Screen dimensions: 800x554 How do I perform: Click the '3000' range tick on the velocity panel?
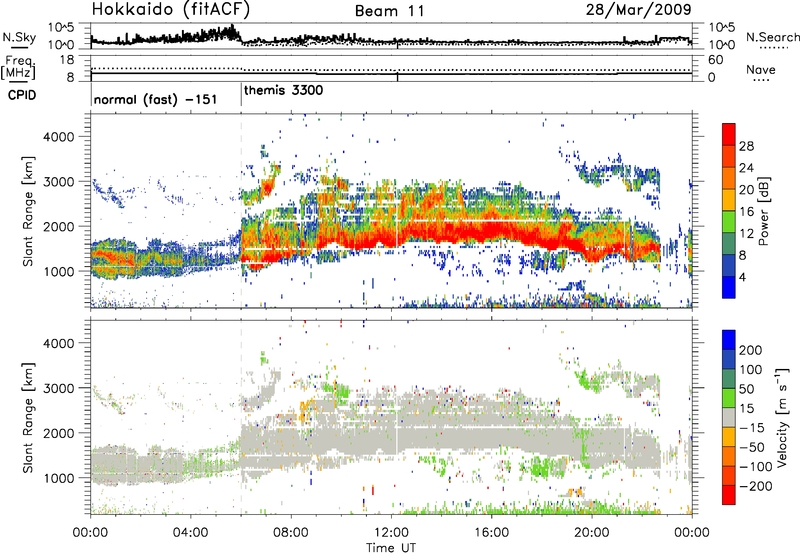[58, 388]
